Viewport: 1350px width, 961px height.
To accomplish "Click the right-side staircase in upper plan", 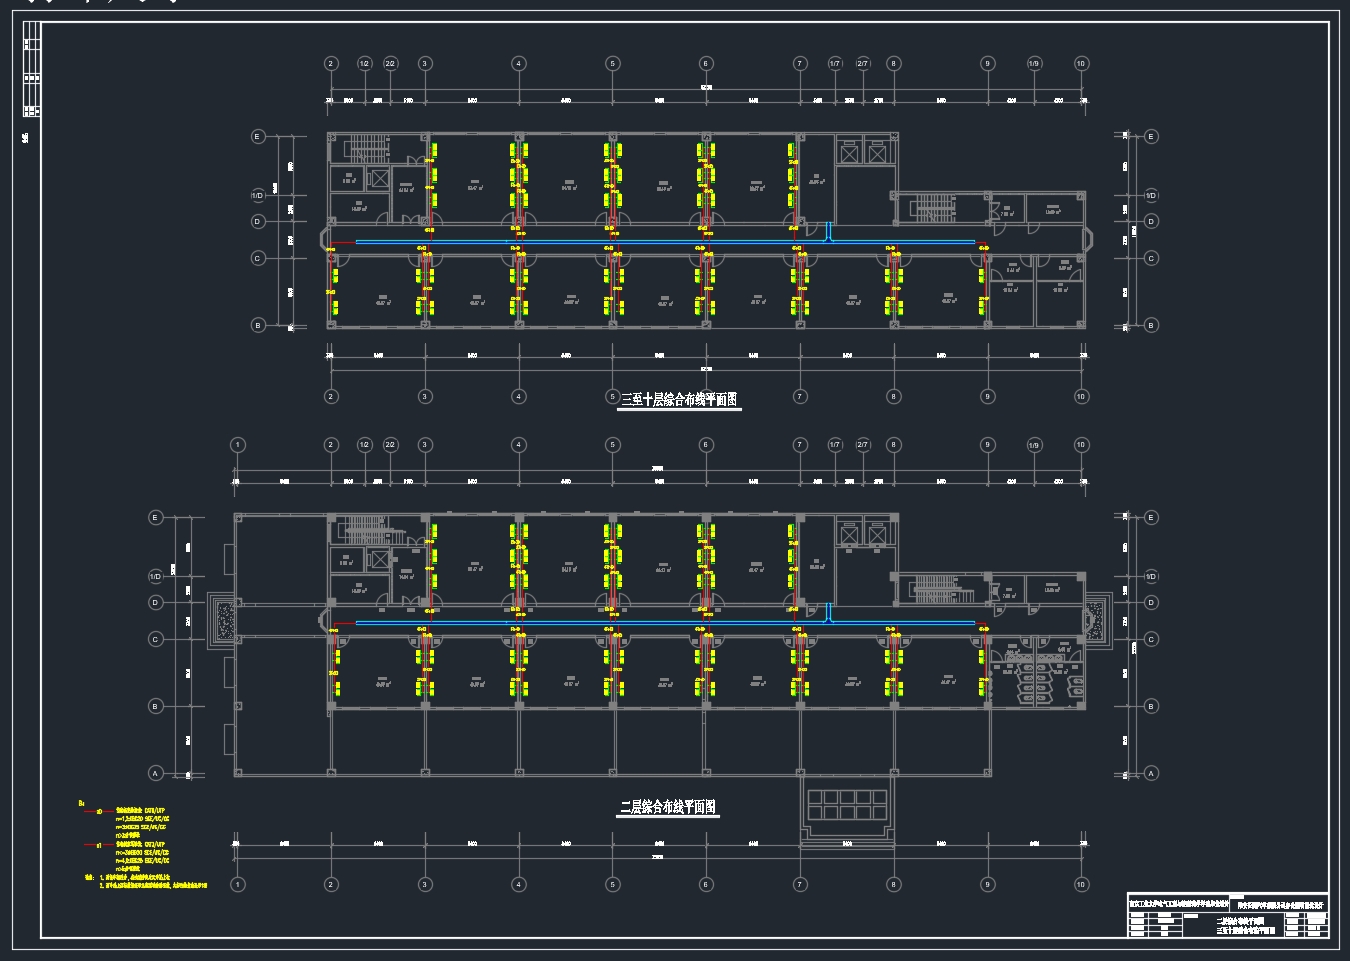I will 932,208.
